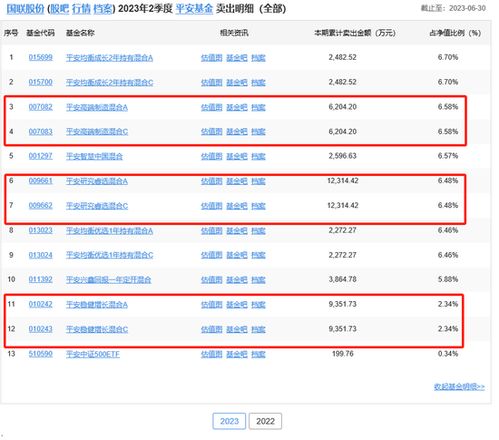View 估值图 for fund 011392
This screenshot has width=499, height=440.
coord(212,280)
